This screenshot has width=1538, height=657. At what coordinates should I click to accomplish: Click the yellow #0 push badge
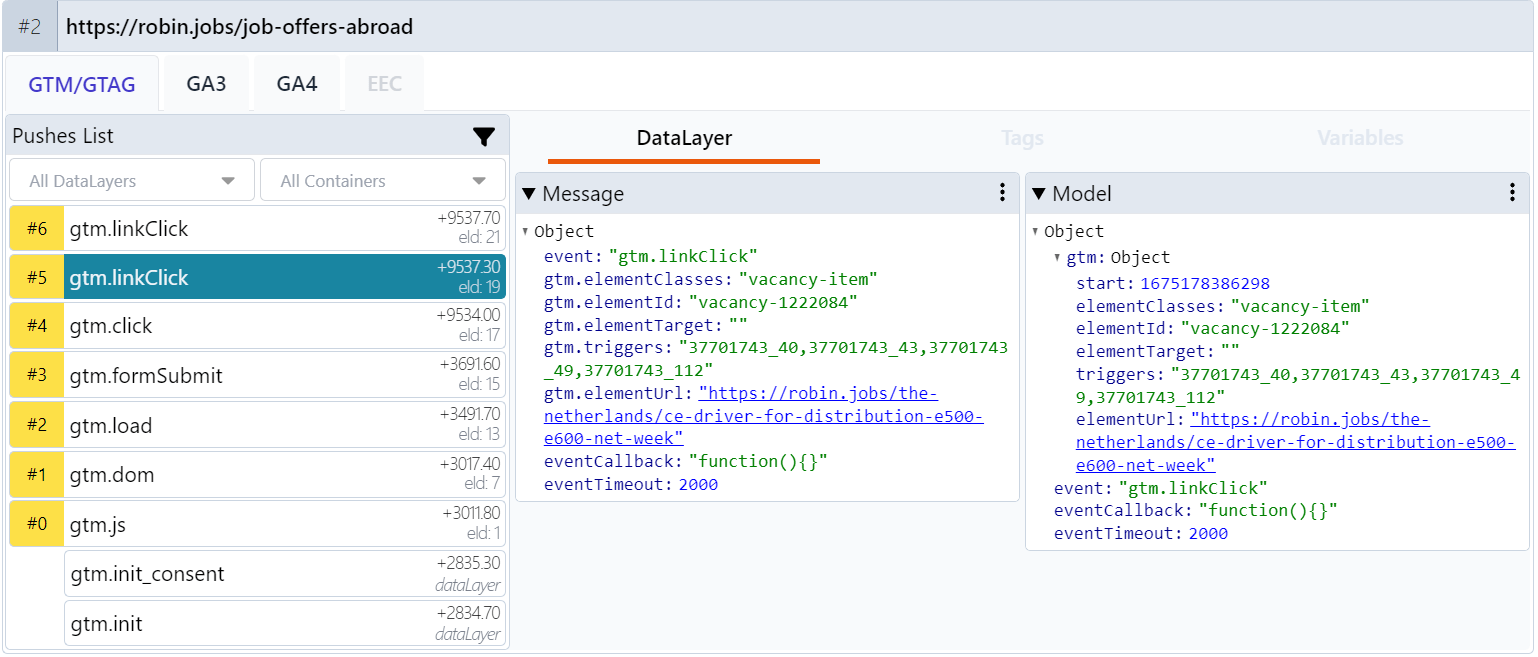click(x=36, y=525)
